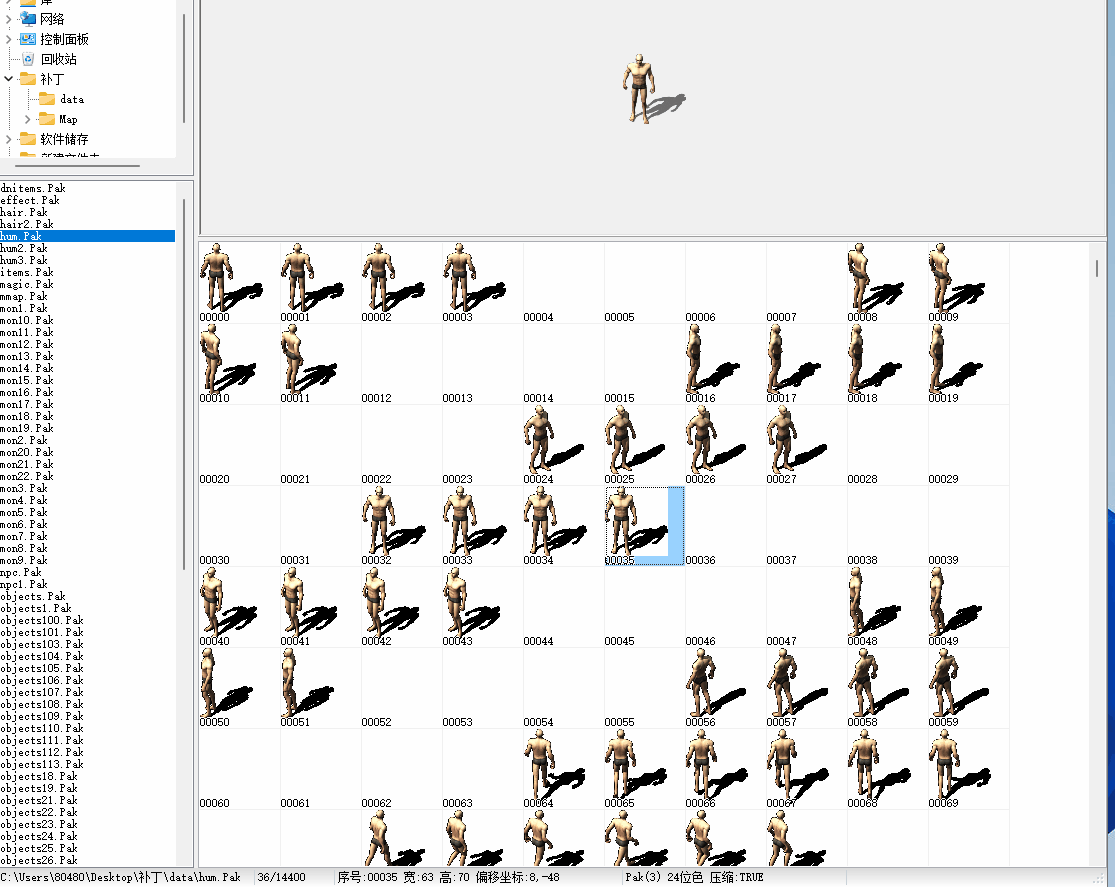Click the Pak file list vertical scrollbar
This screenshot has height=887, width=1115.
pos(184,384)
